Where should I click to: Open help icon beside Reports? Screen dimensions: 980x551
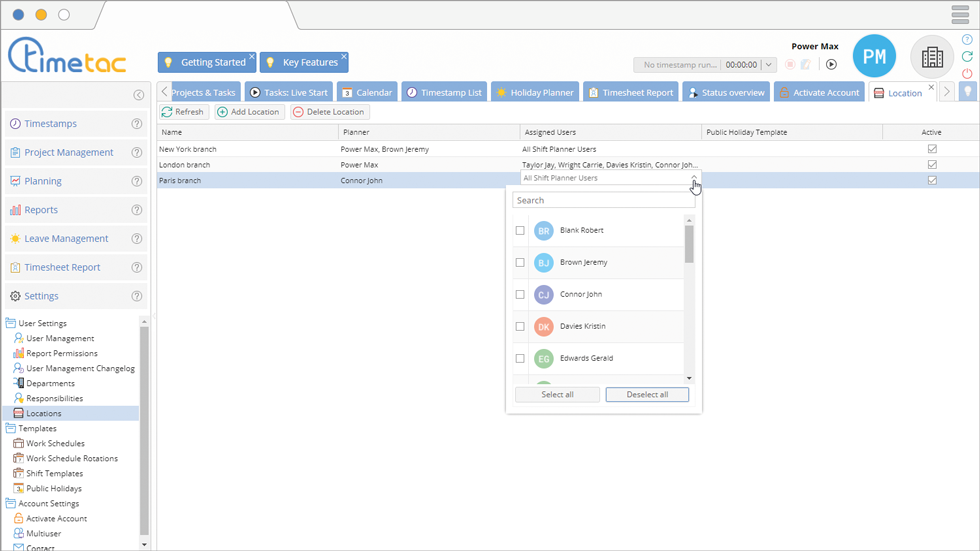136,210
